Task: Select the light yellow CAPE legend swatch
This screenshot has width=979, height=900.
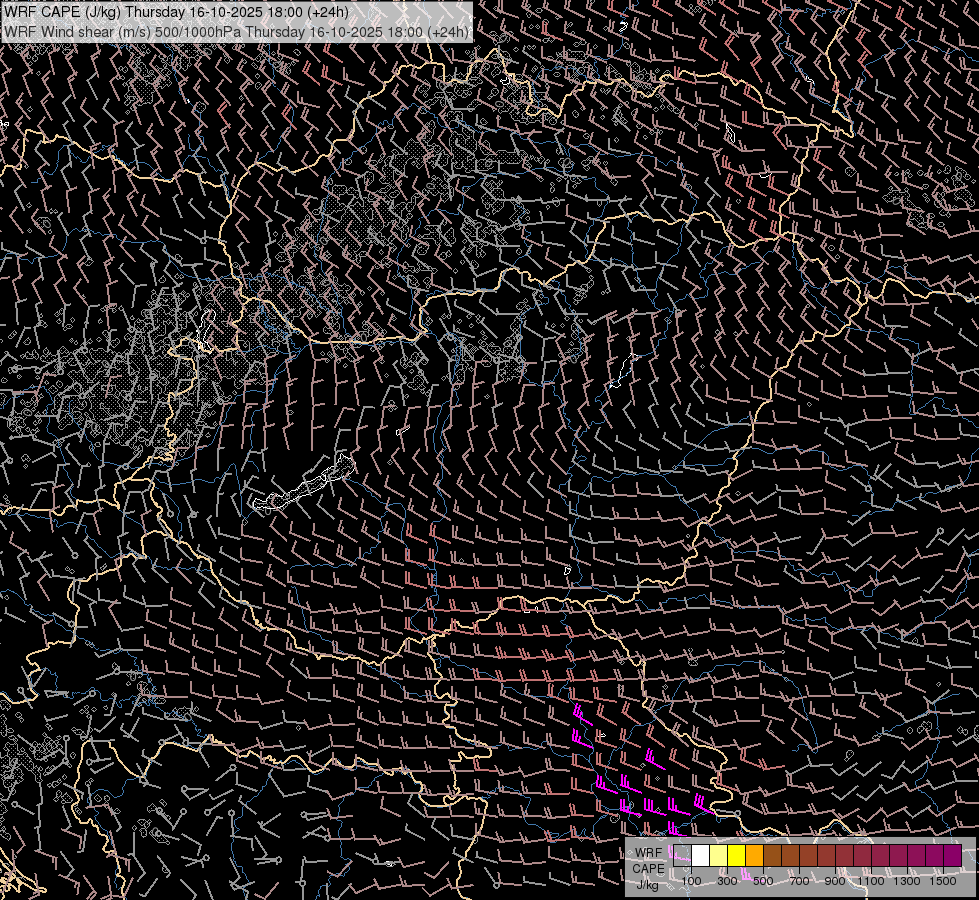Action: point(718,855)
